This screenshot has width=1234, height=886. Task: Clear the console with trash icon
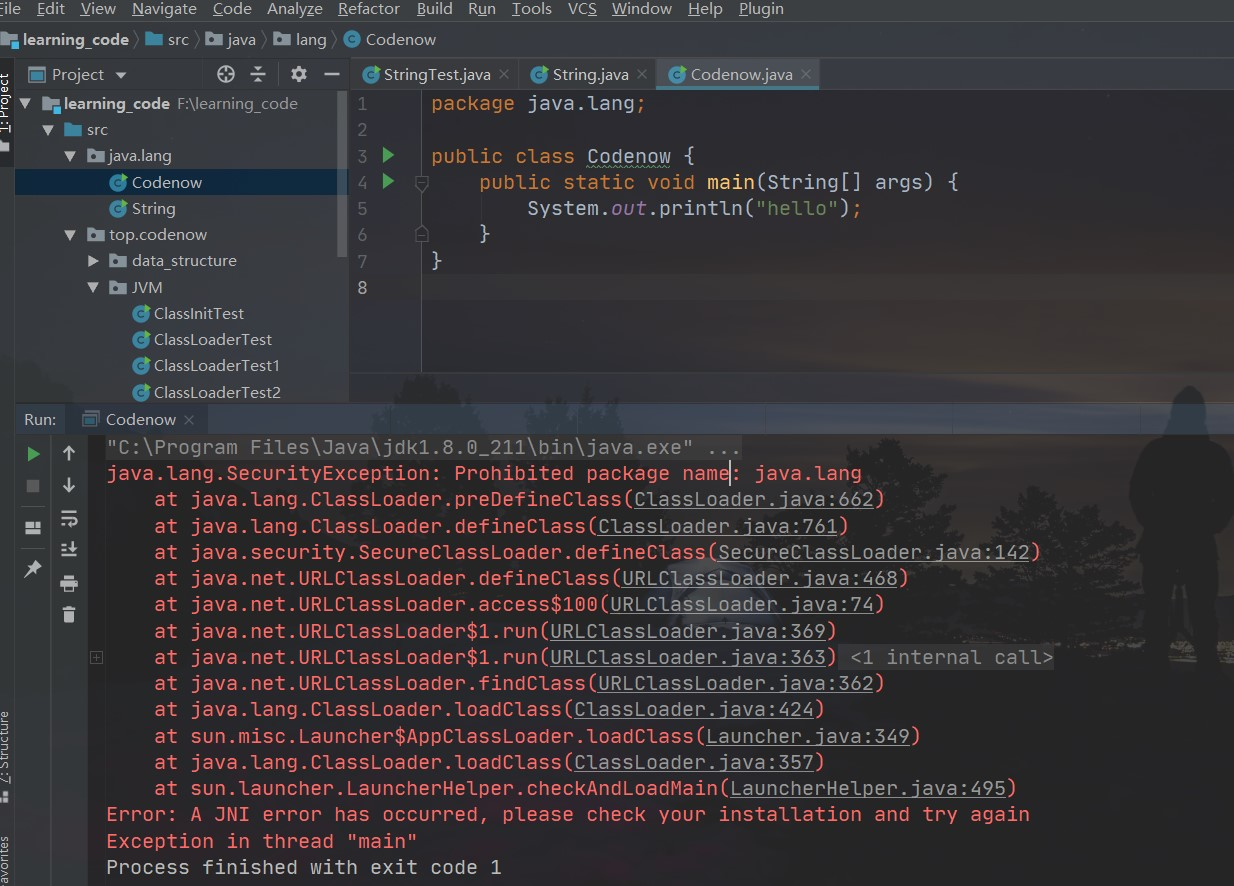69,614
